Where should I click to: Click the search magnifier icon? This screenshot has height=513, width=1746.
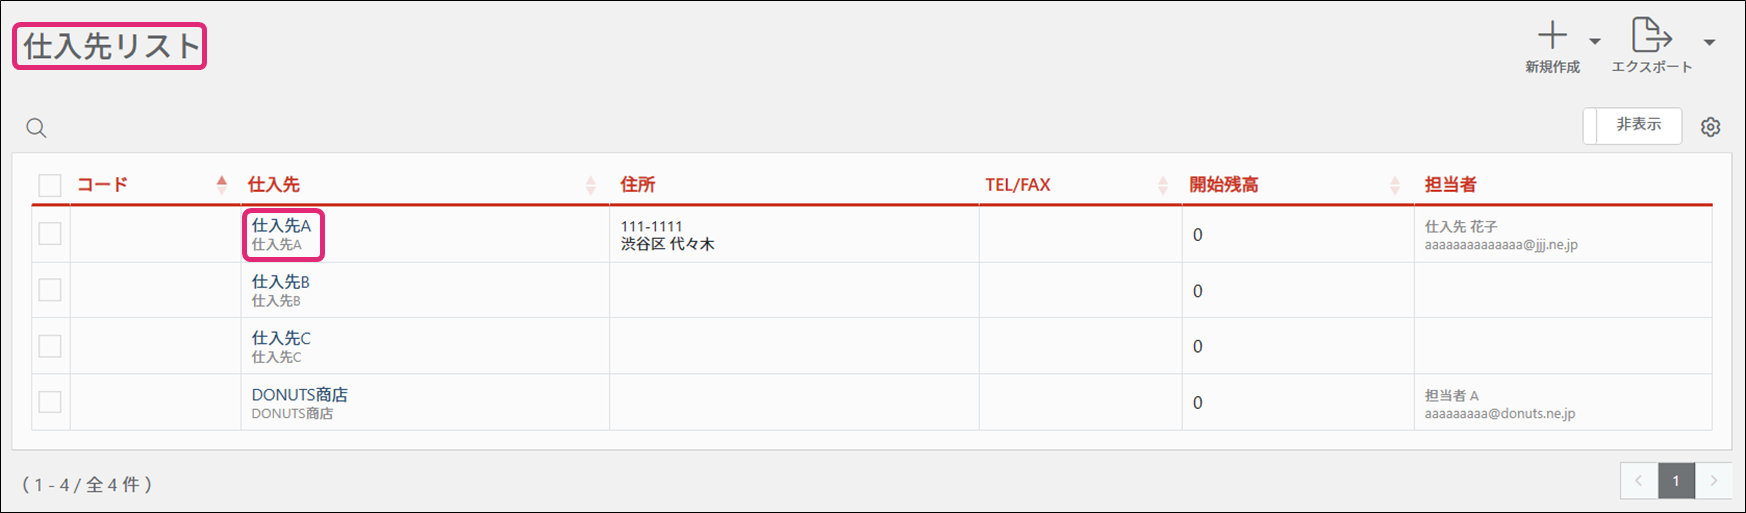36,128
